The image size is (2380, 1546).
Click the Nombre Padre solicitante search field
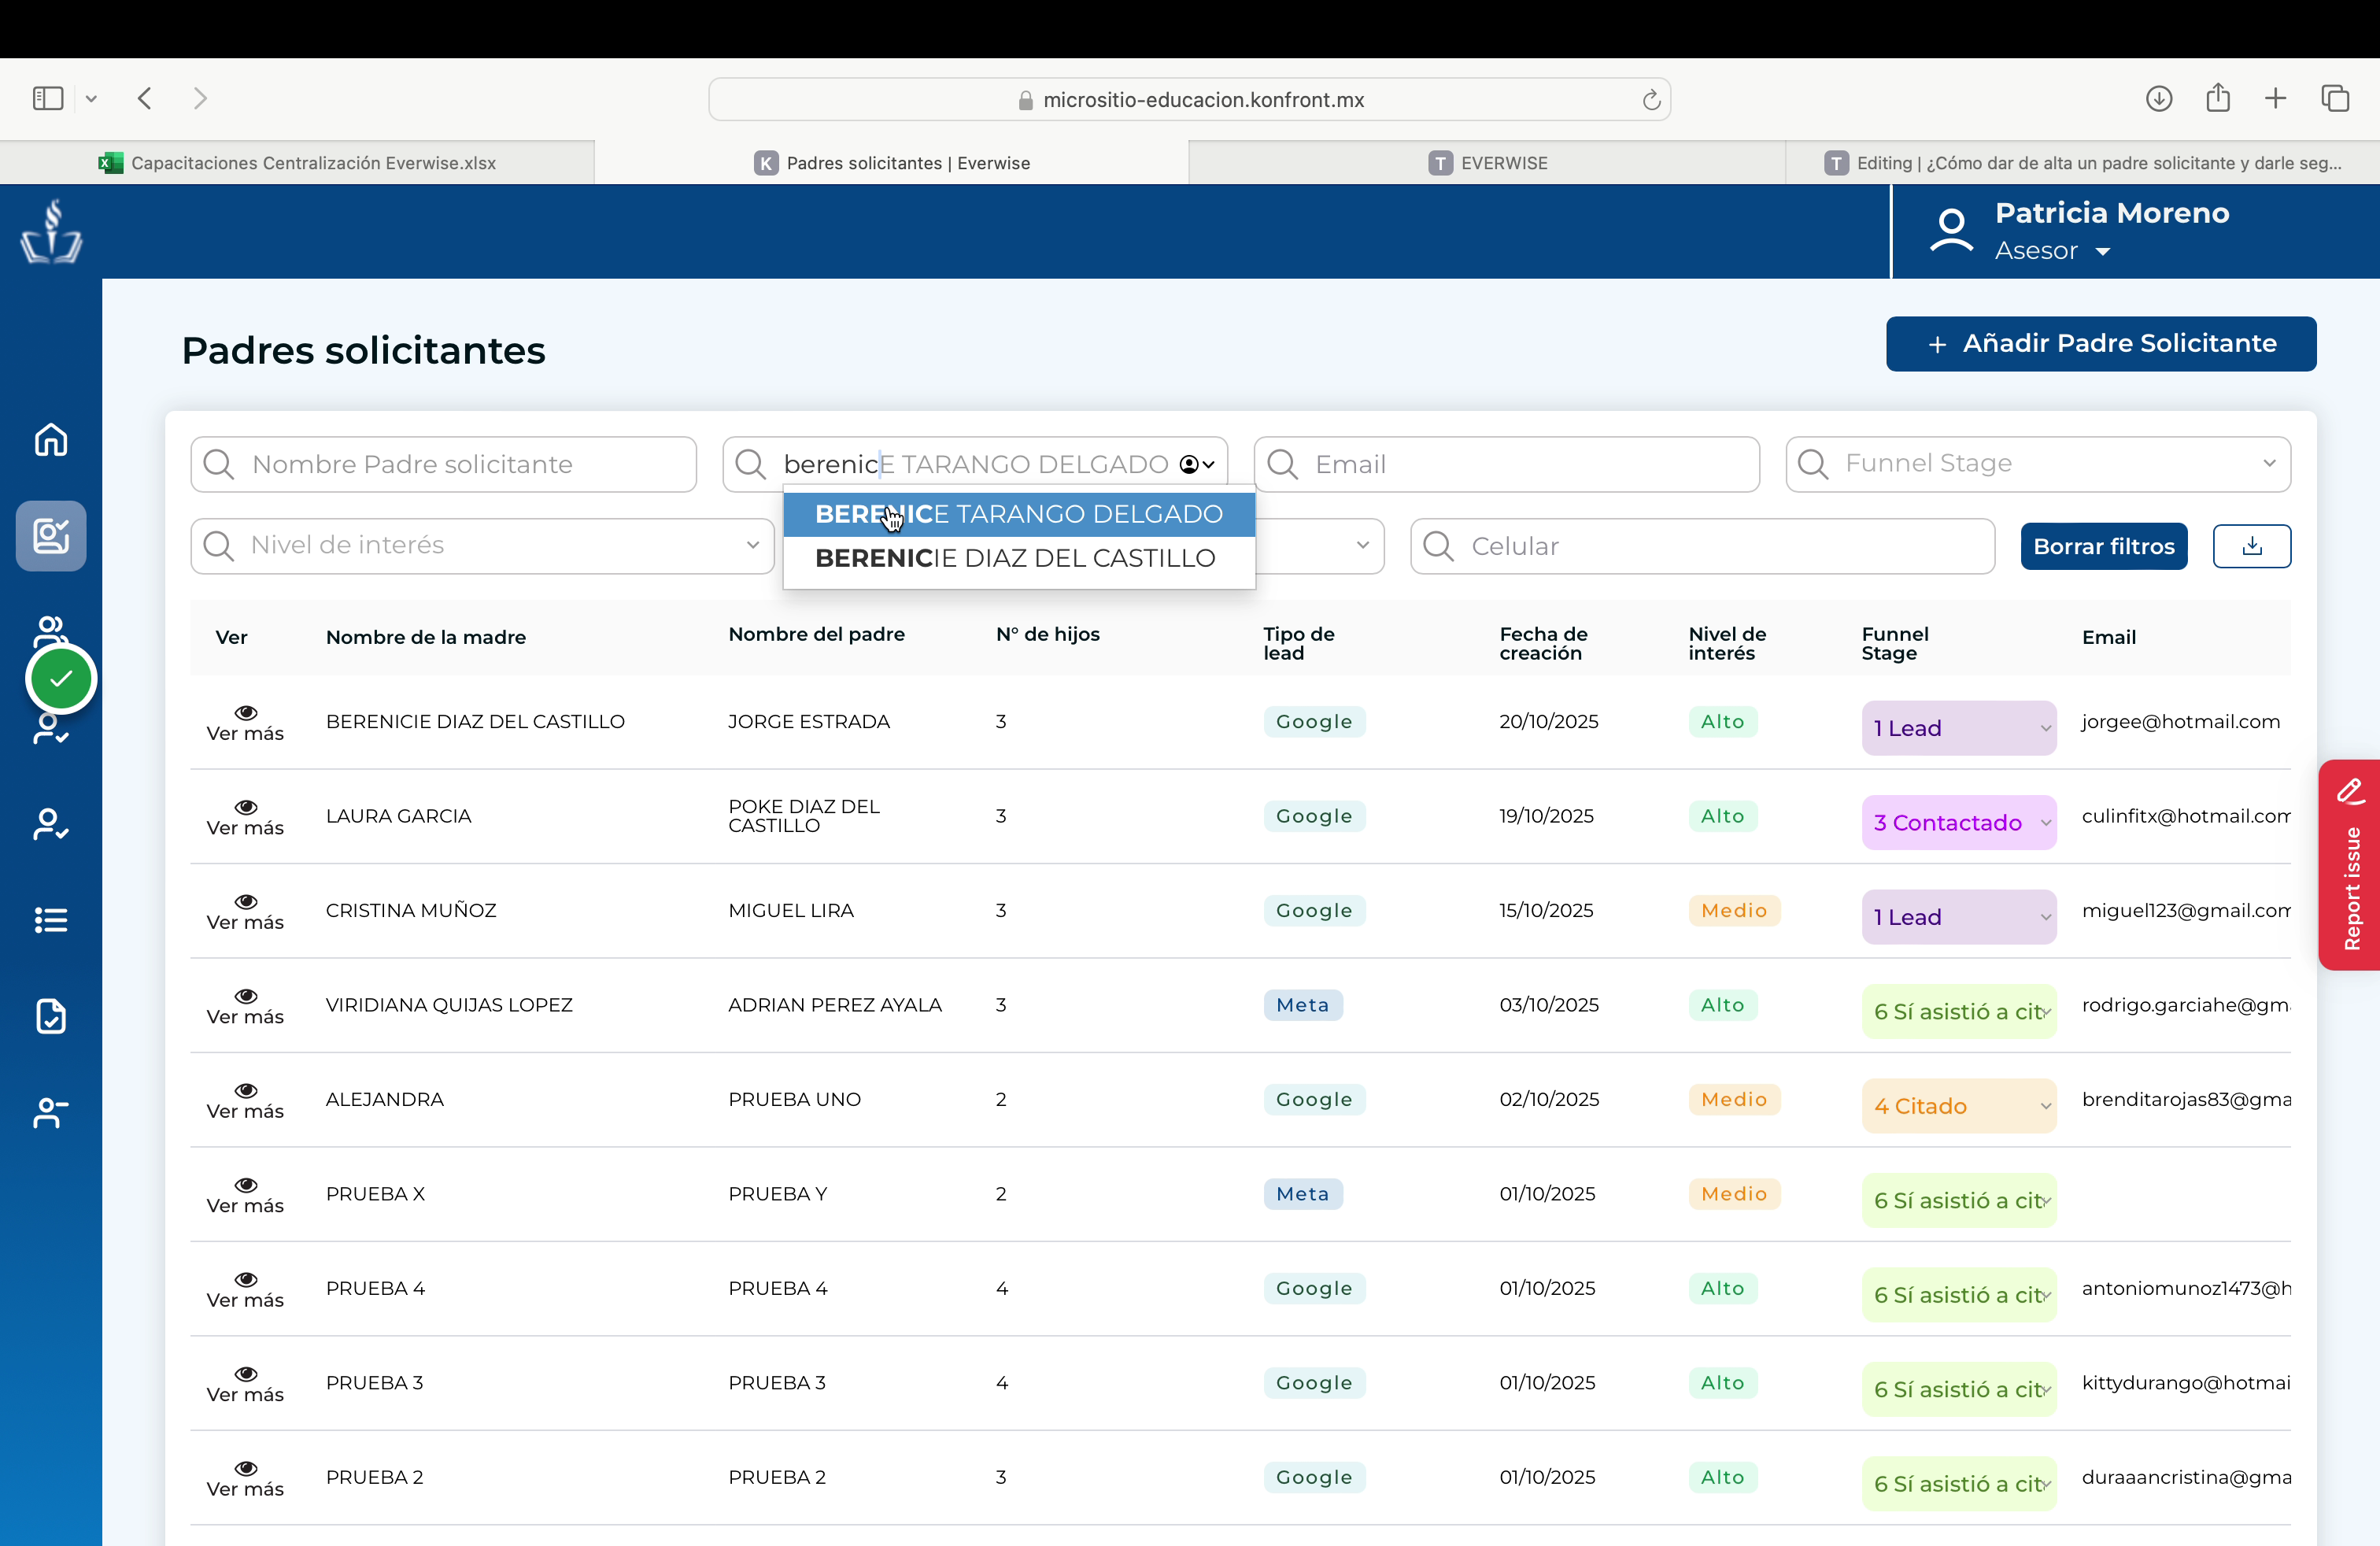click(x=443, y=464)
